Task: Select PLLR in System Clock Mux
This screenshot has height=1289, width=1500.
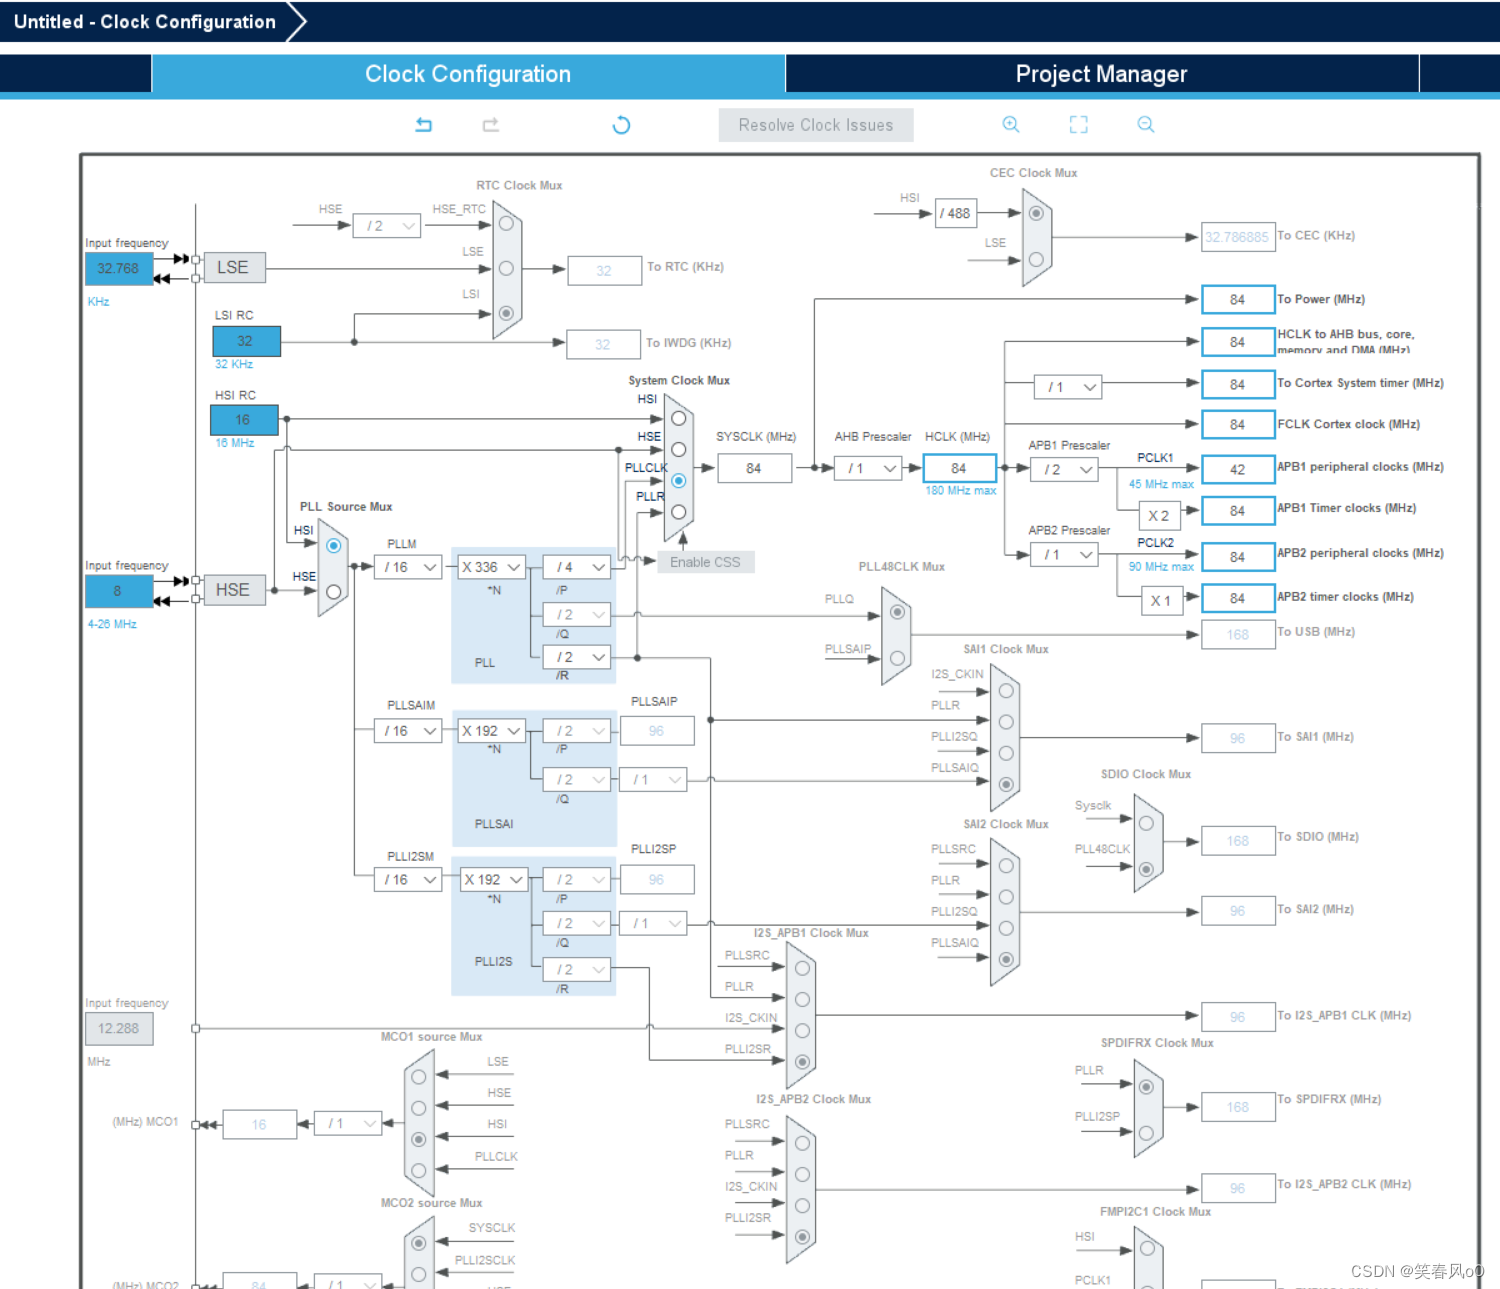Action: 679,512
